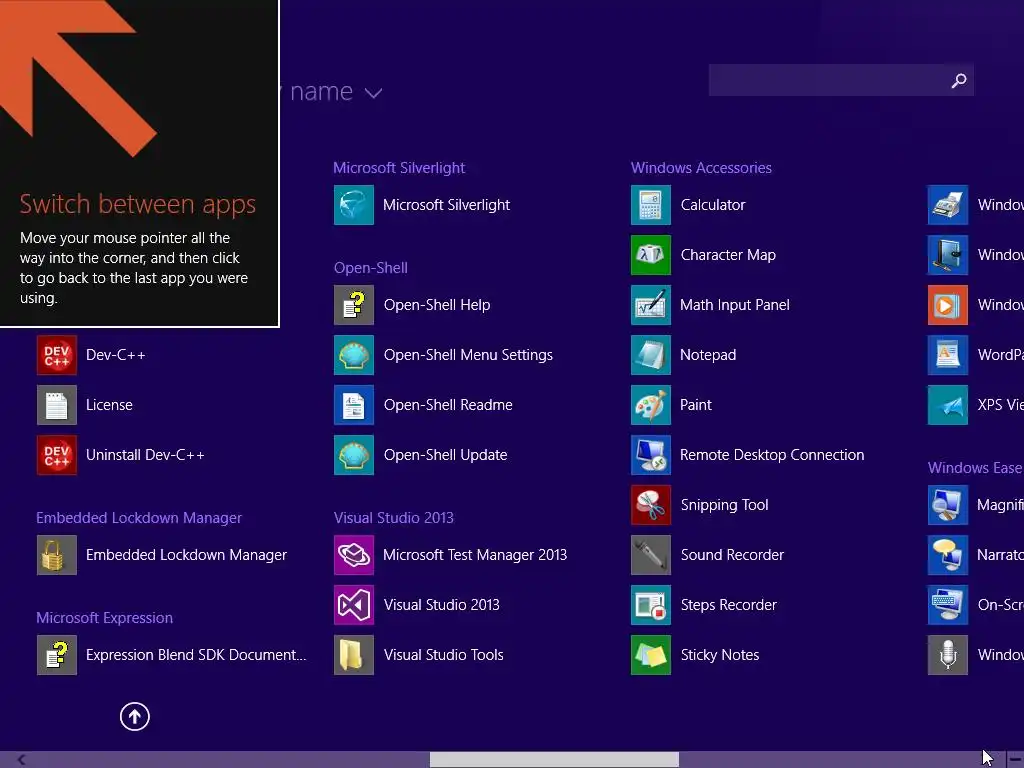Launch Math Input Panel icon
This screenshot has width=1024, height=768.
tap(651, 305)
